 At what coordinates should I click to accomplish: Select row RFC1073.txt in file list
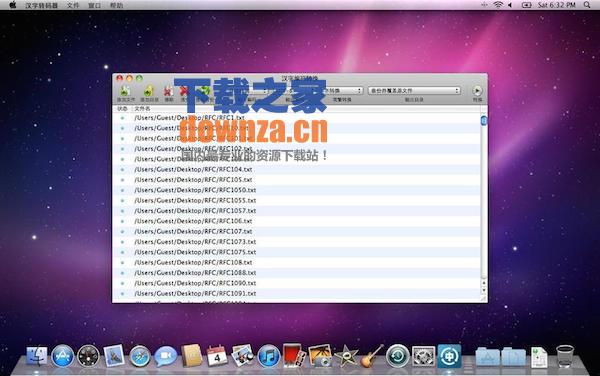pos(297,242)
